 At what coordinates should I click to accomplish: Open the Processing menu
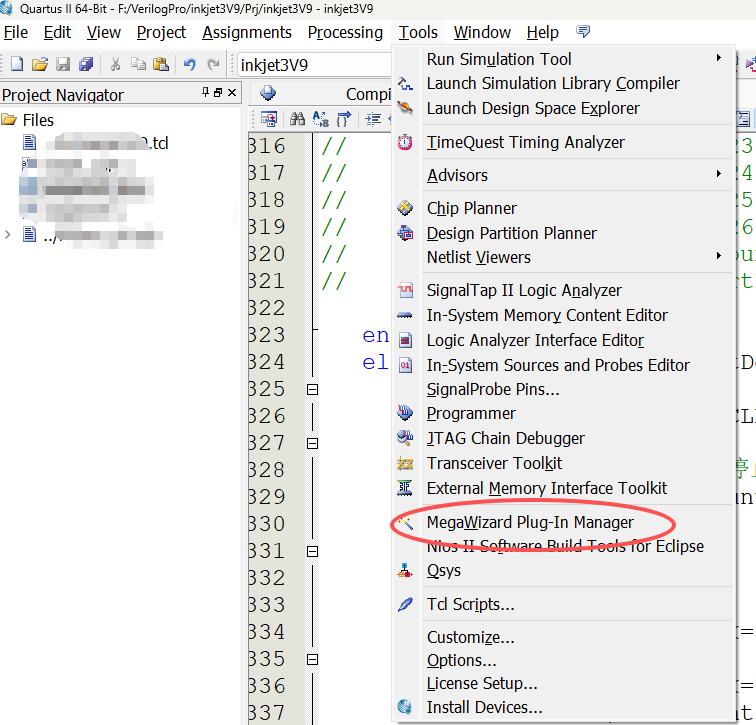click(345, 32)
